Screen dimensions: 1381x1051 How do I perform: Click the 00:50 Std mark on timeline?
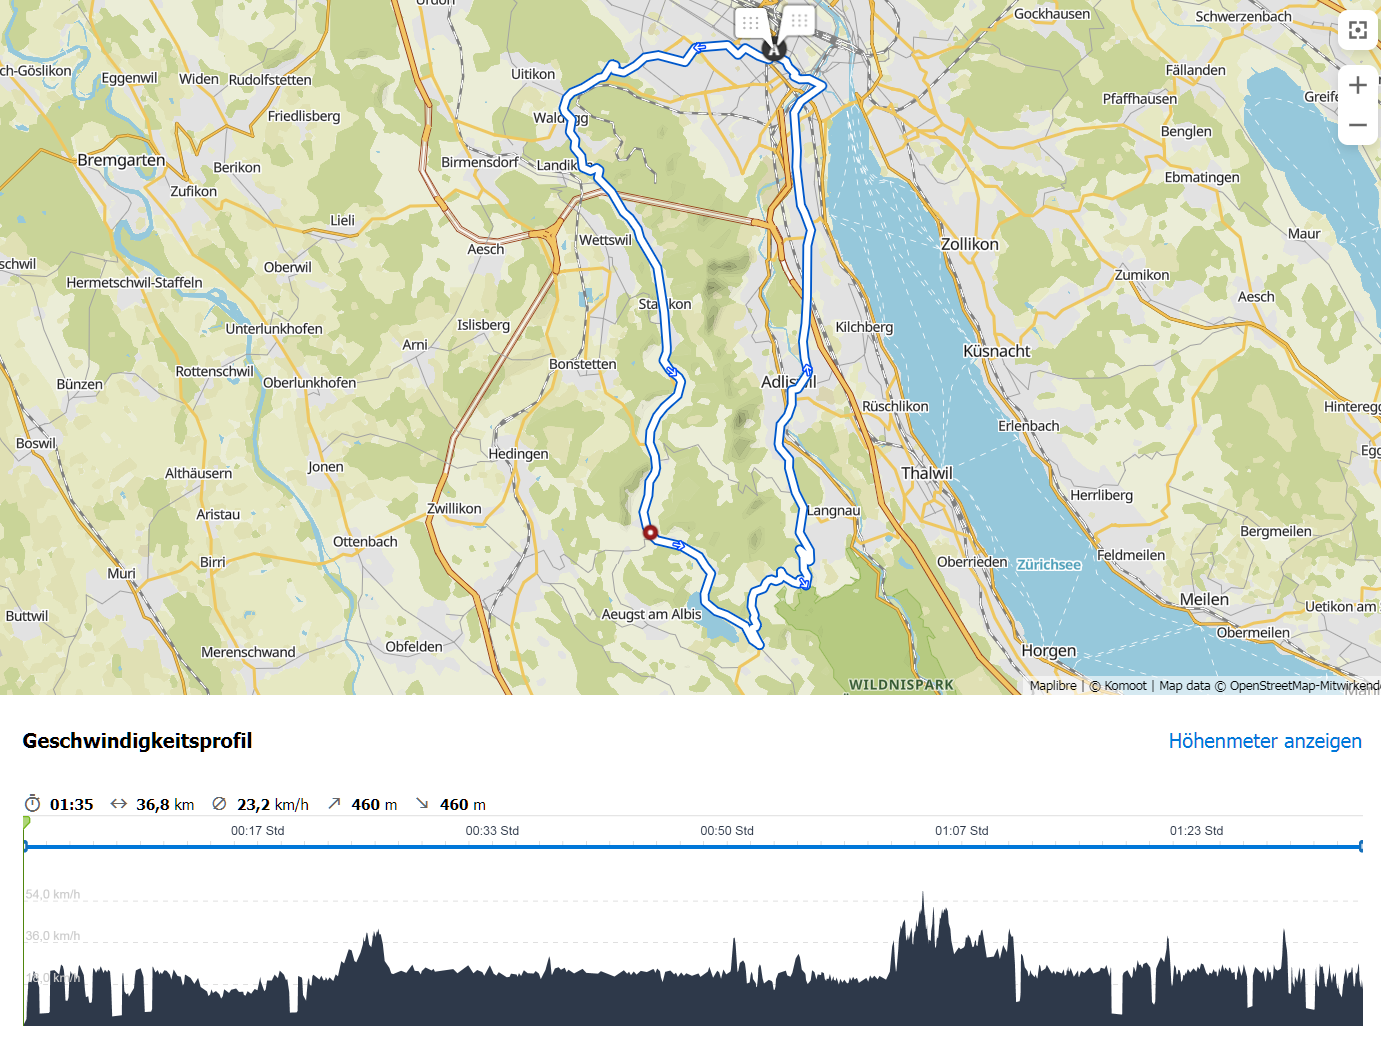(727, 831)
